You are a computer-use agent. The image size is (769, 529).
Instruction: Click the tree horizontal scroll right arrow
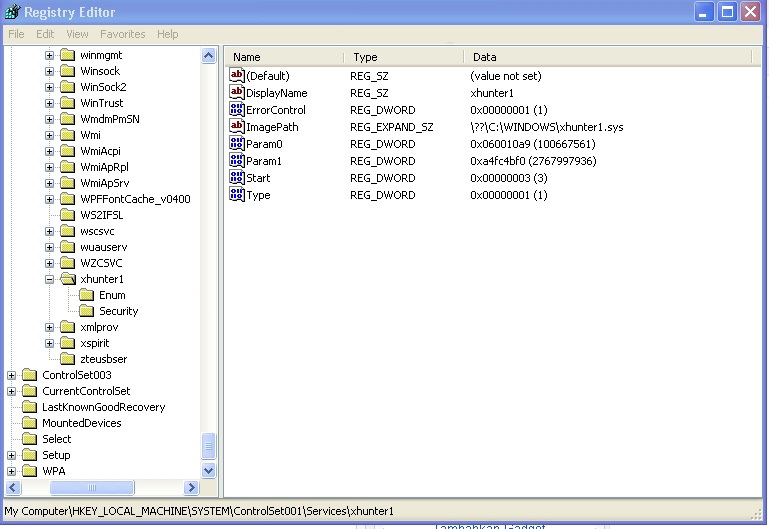(191, 487)
